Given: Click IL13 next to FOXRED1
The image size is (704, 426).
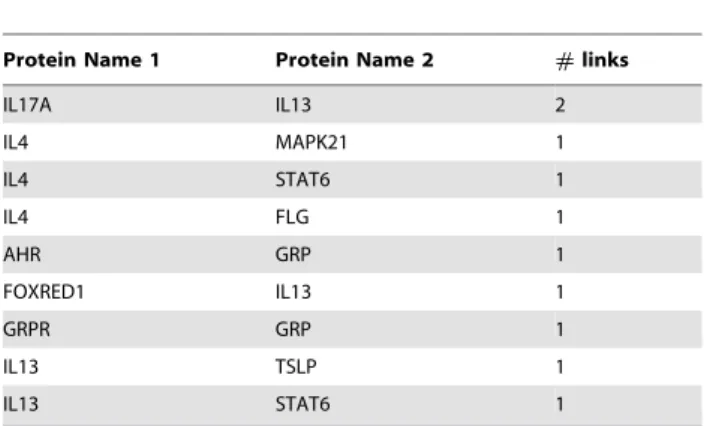Looking at the screenshot, I should [293, 292].
